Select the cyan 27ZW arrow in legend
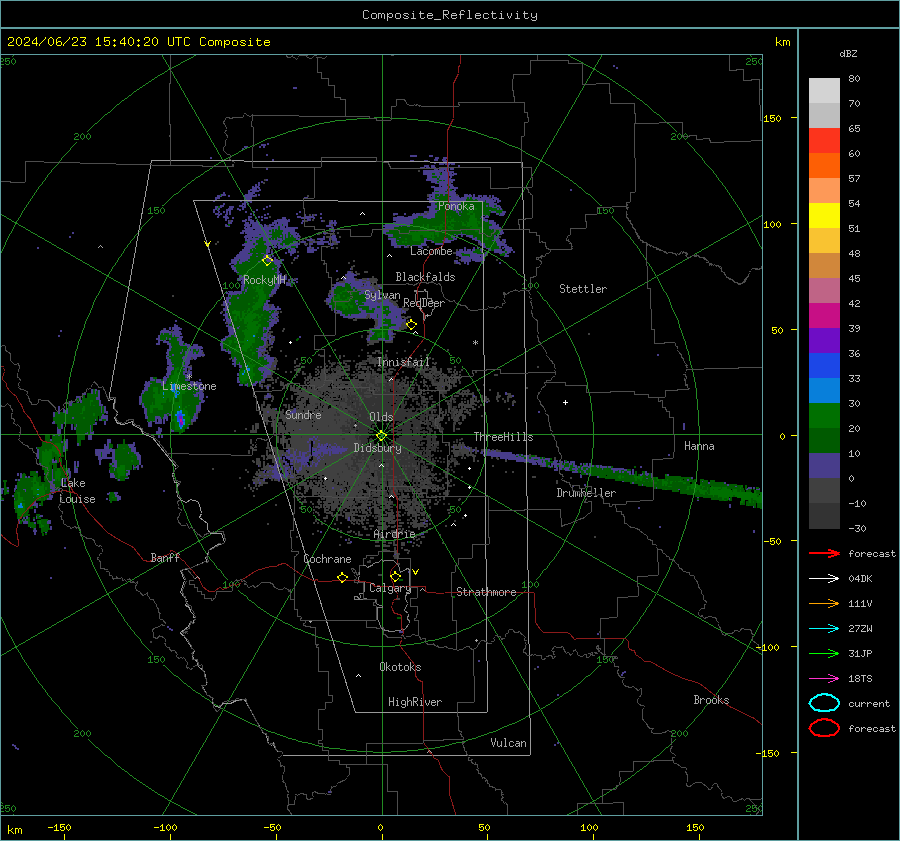Image resolution: width=900 pixels, height=841 pixels. (824, 629)
